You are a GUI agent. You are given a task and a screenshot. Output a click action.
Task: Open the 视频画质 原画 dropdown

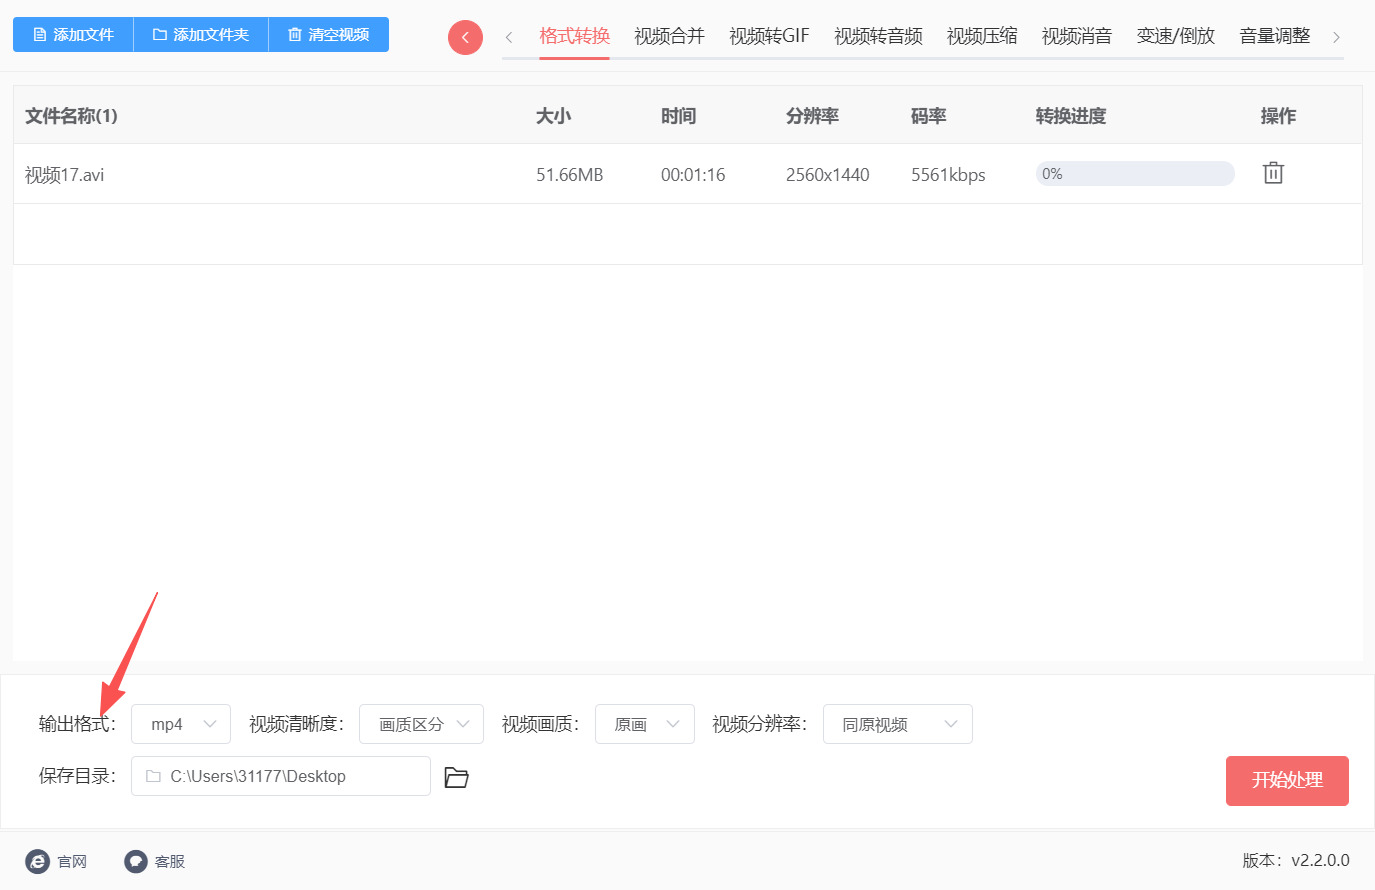coord(645,724)
